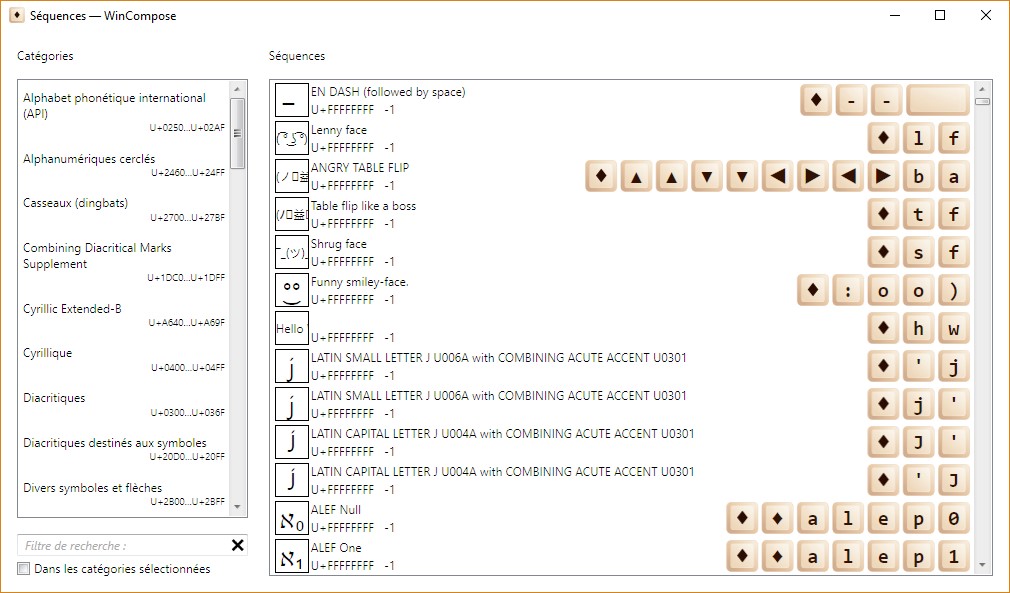Click the categories list scrollbar thumb
Image resolution: width=1010 pixels, height=593 pixels.
pyautogui.click(x=238, y=133)
